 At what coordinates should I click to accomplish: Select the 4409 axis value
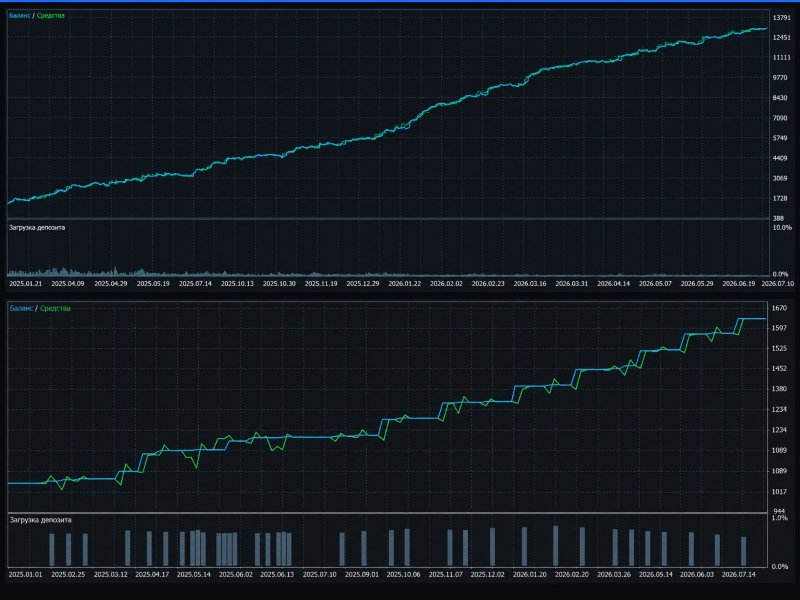click(780, 158)
